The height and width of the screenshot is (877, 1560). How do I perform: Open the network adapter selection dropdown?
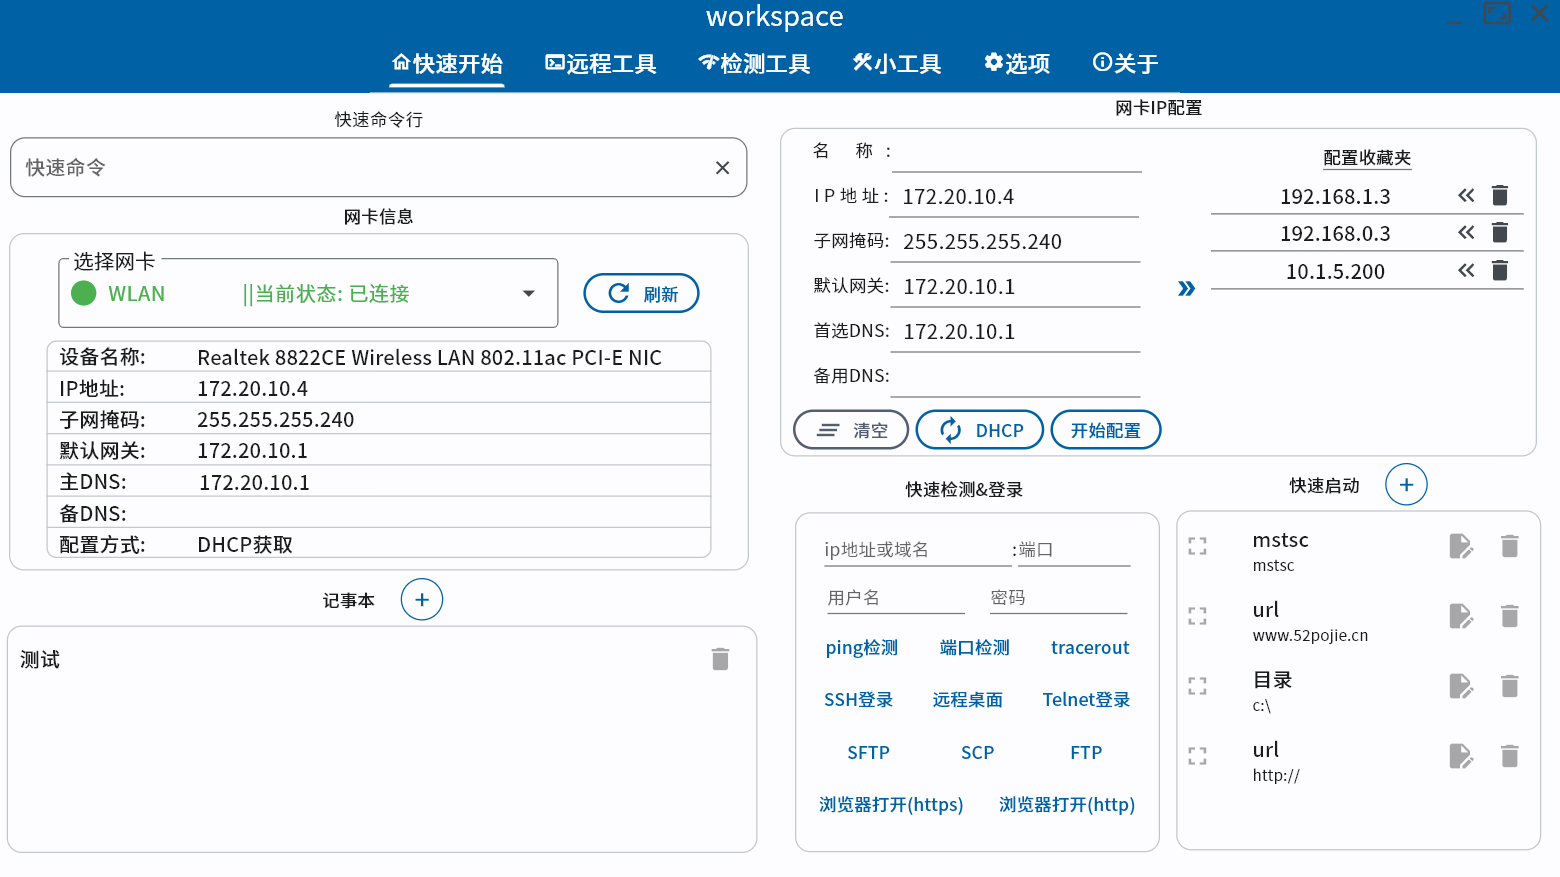coord(528,292)
